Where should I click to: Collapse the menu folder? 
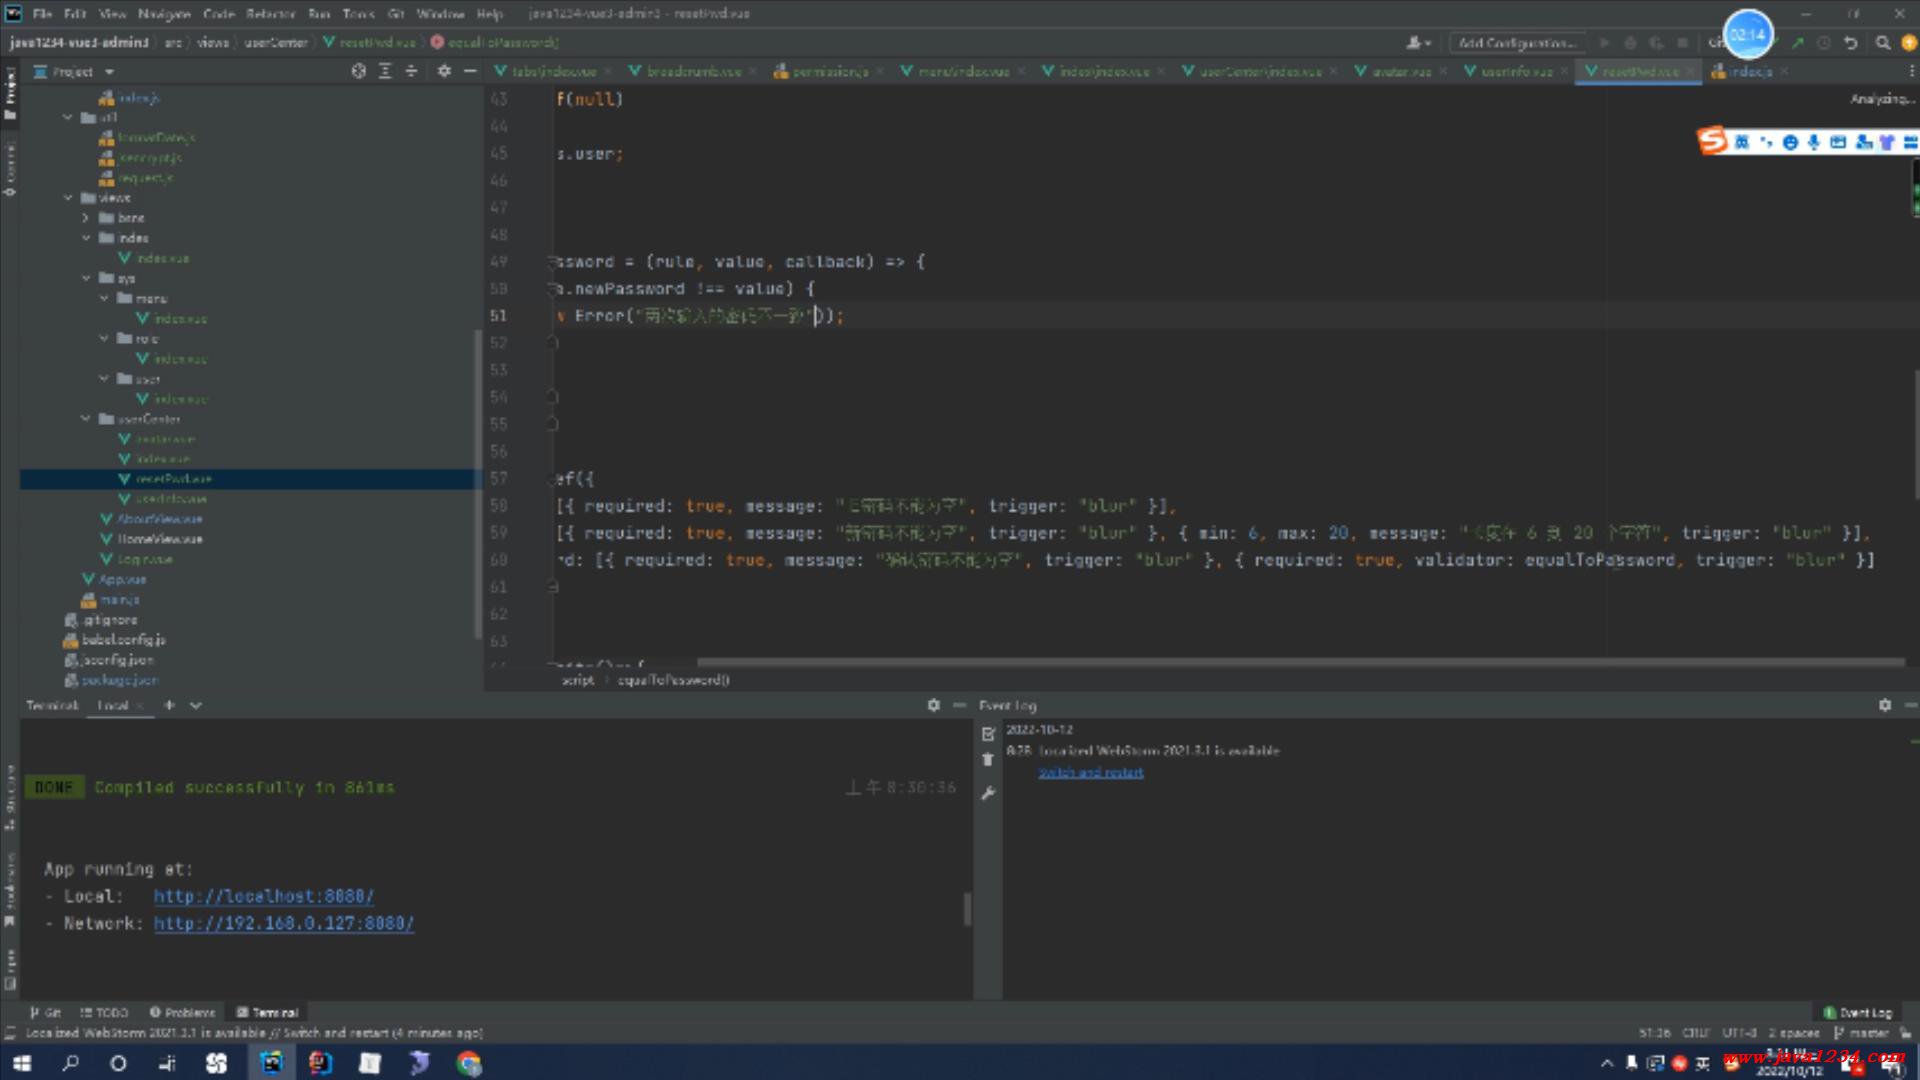104,298
